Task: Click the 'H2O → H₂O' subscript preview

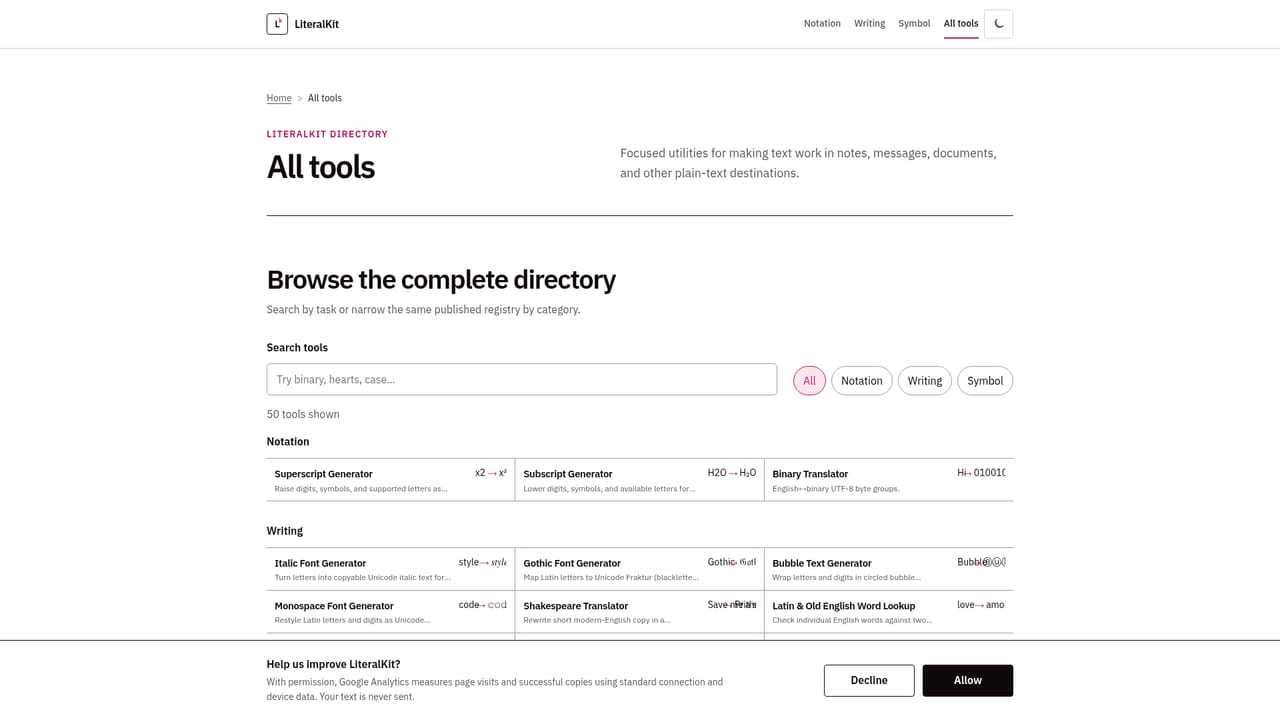Action: (732, 473)
